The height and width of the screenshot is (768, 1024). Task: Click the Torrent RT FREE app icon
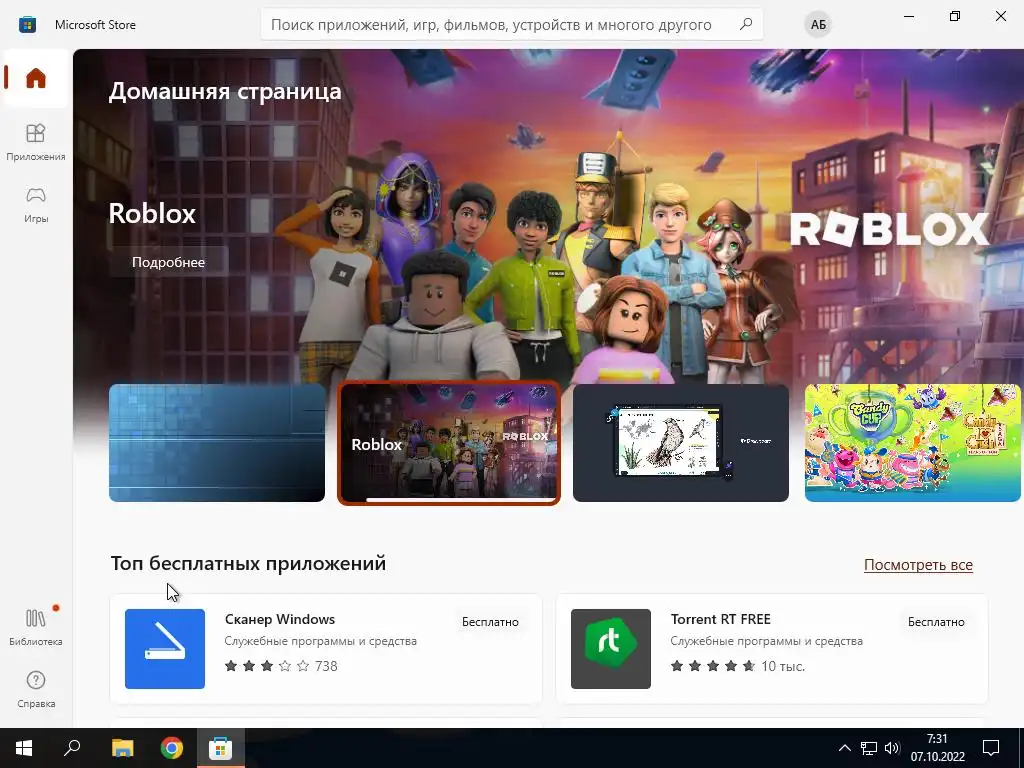coord(611,648)
